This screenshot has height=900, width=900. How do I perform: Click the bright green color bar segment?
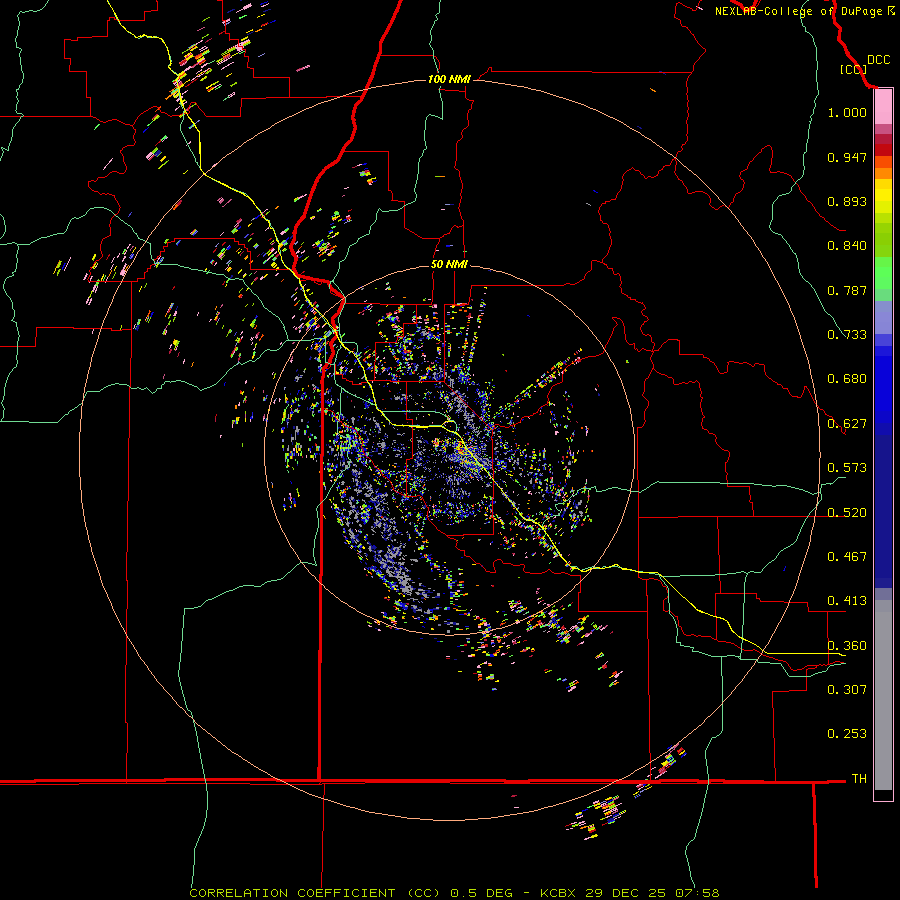(883, 273)
